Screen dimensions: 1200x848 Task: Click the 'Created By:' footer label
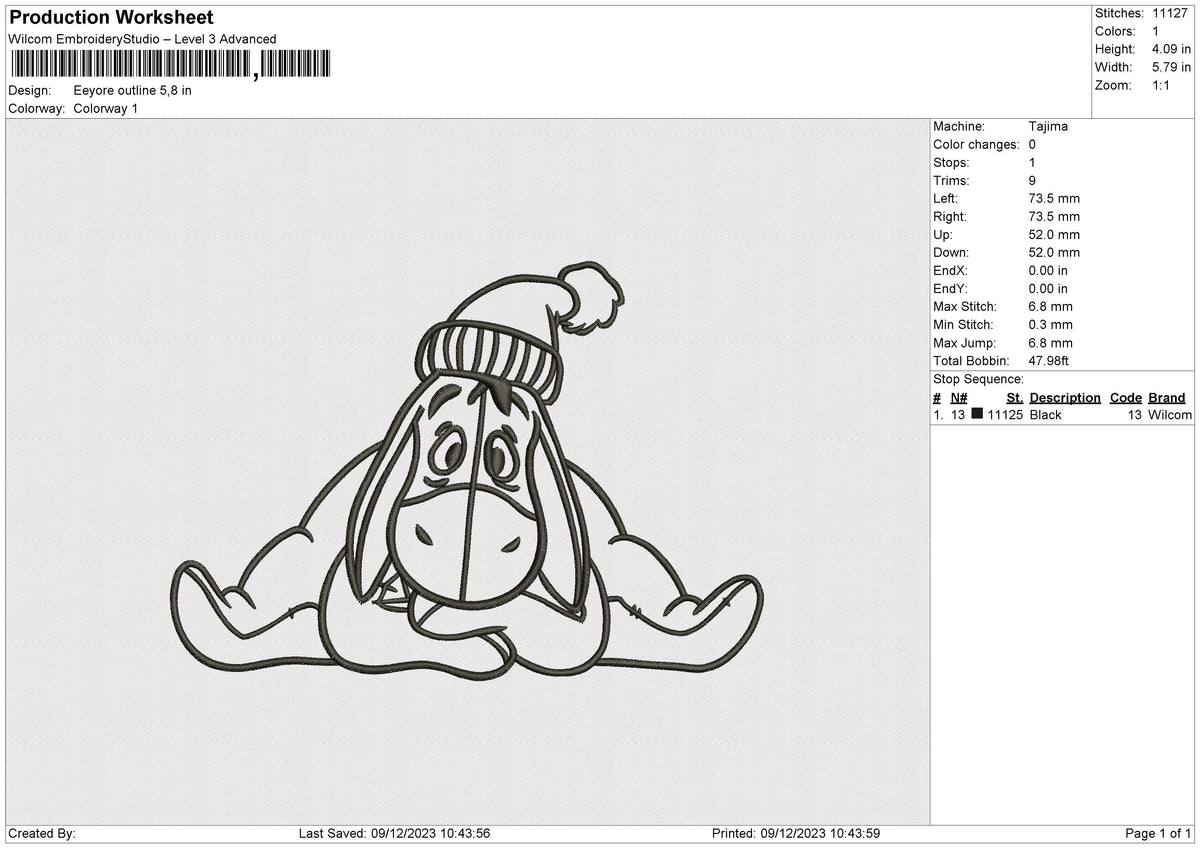[42, 833]
